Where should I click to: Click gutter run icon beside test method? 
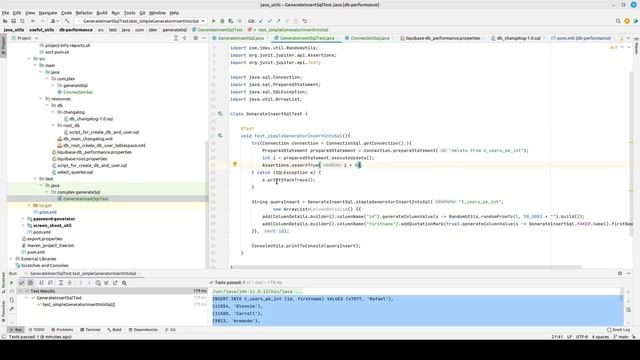[x=220, y=136]
